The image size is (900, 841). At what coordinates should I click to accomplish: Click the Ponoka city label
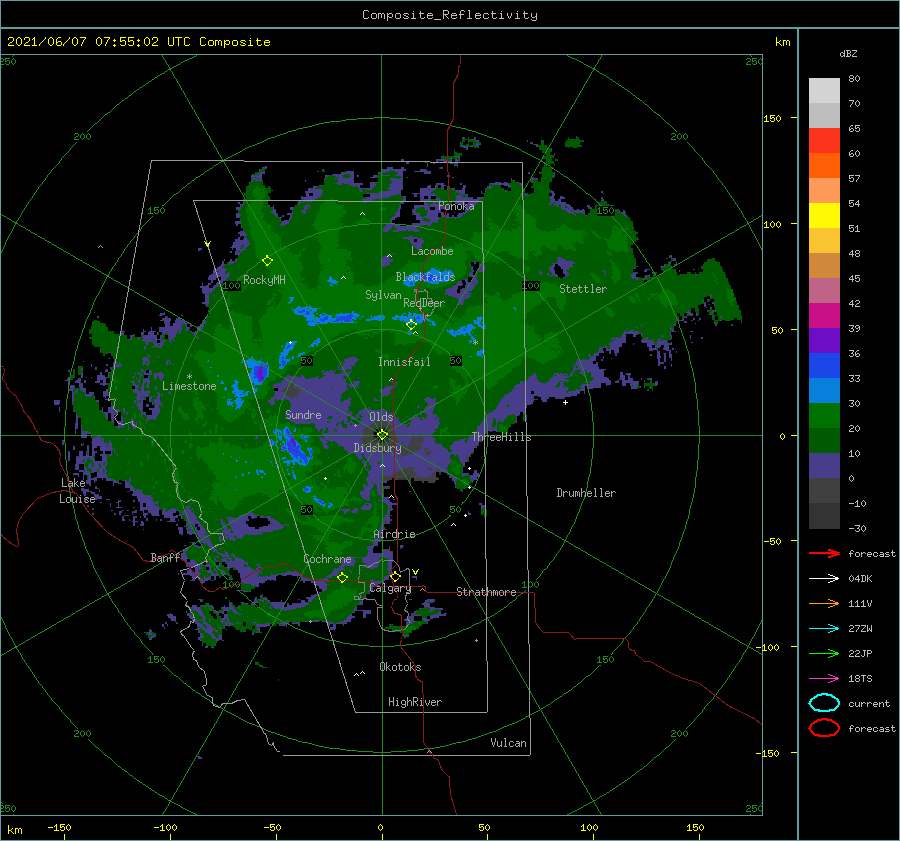click(456, 206)
